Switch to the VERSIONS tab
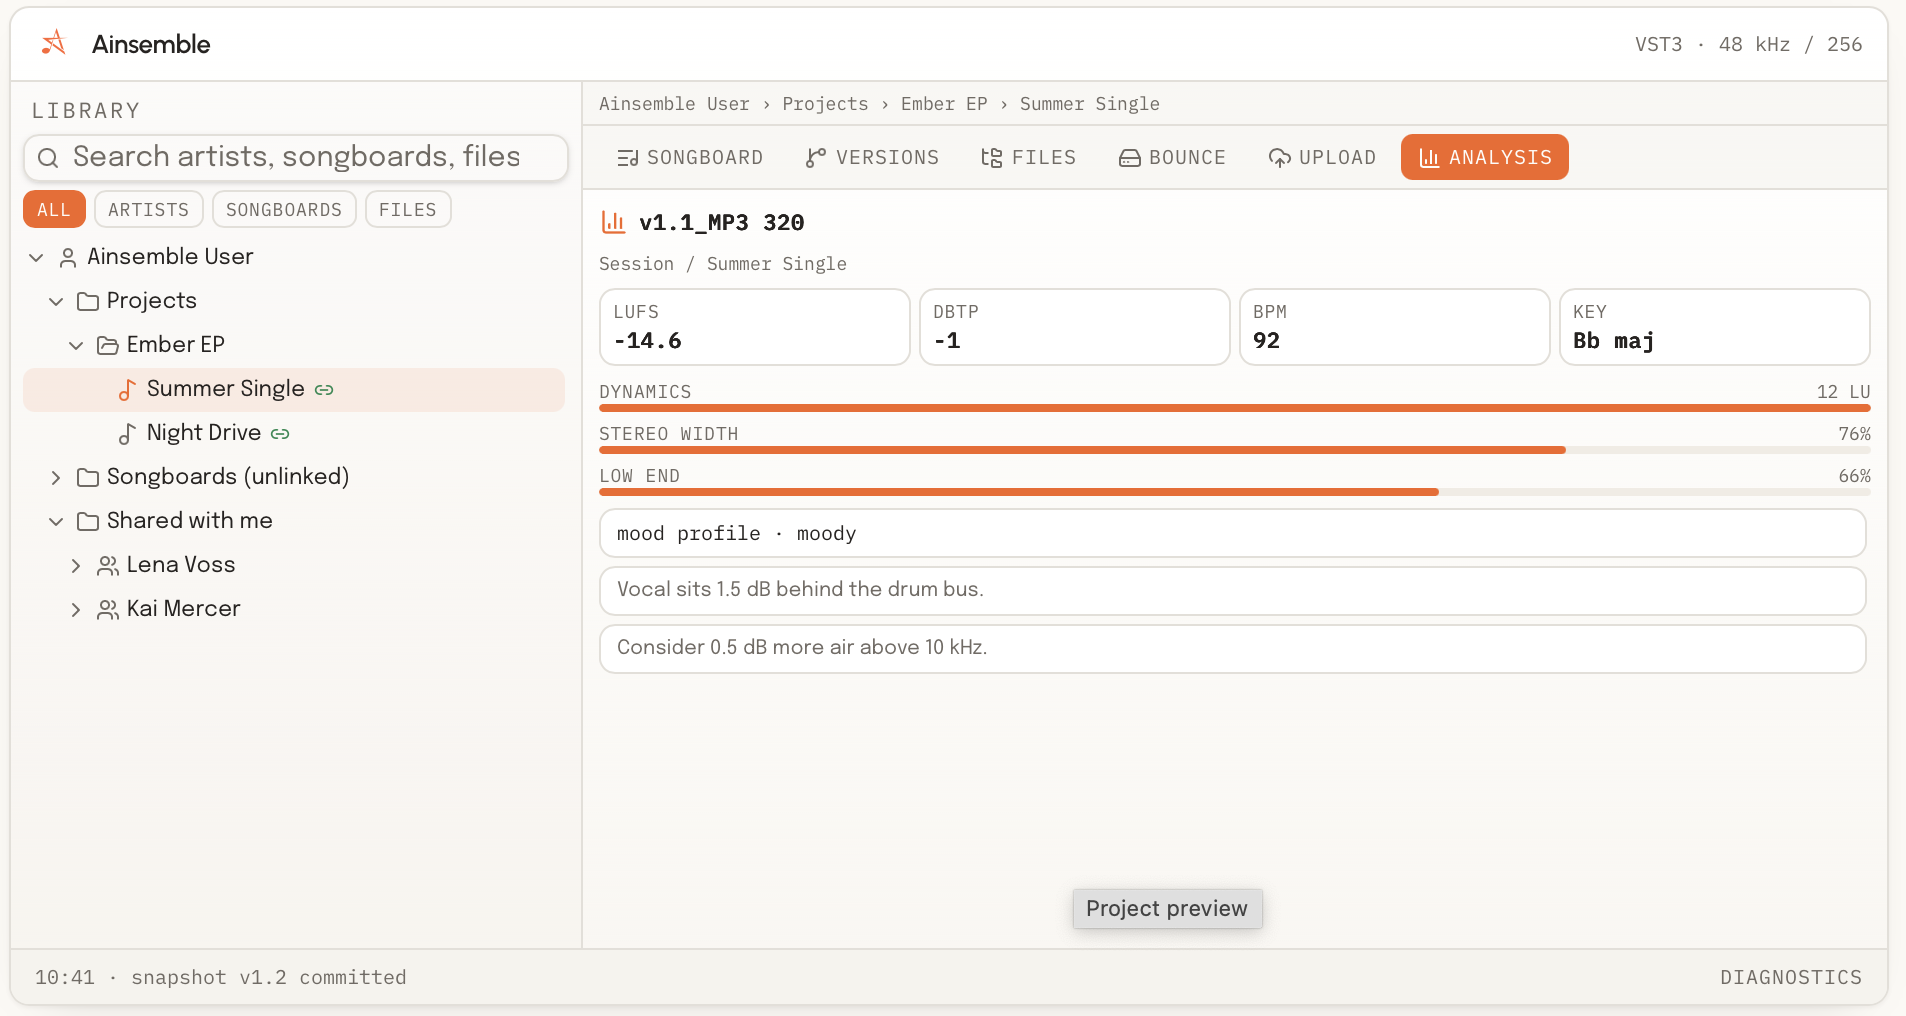Image resolution: width=1906 pixels, height=1016 pixels. pos(872,158)
